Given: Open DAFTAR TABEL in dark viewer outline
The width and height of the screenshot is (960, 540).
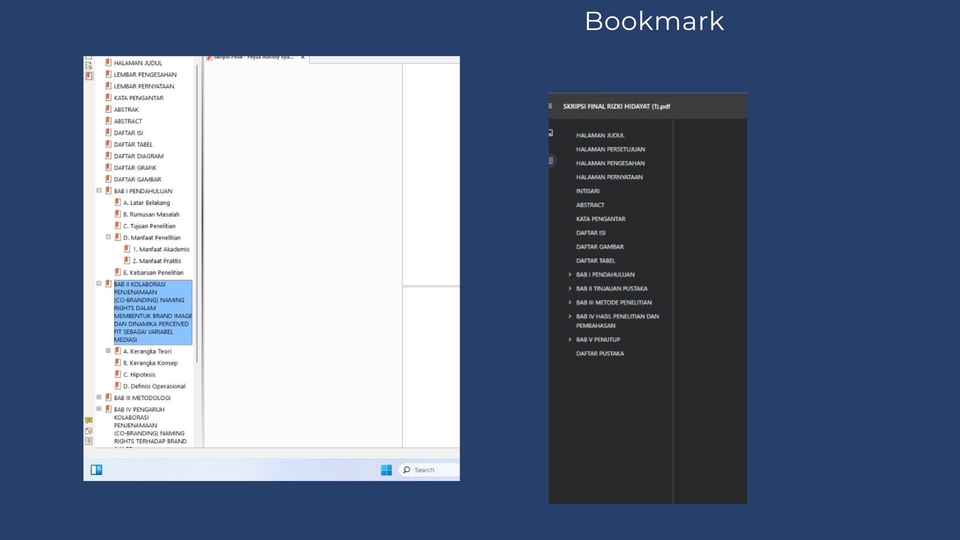Looking at the screenshot, I should (596, 260).
